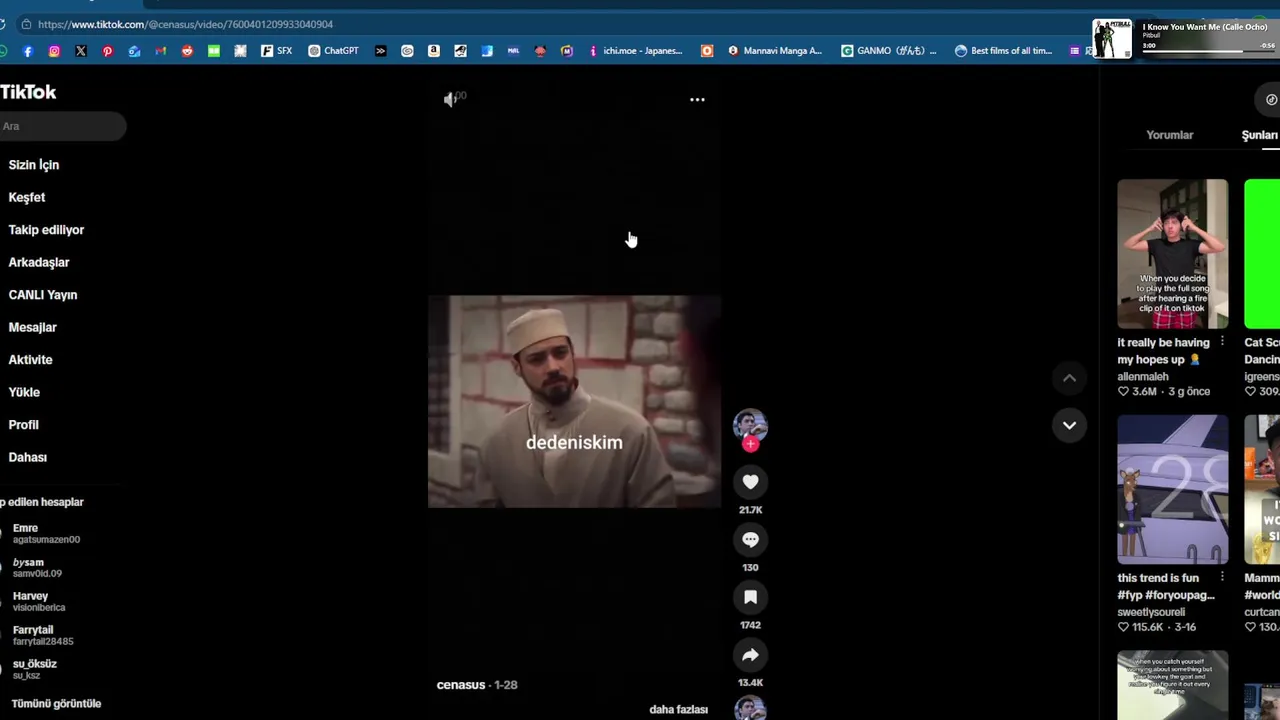Image resolution: width=1280 pixels, height=720 pixels.
Task: Open the MAL bookmark icon
Action: pos(513,51)
